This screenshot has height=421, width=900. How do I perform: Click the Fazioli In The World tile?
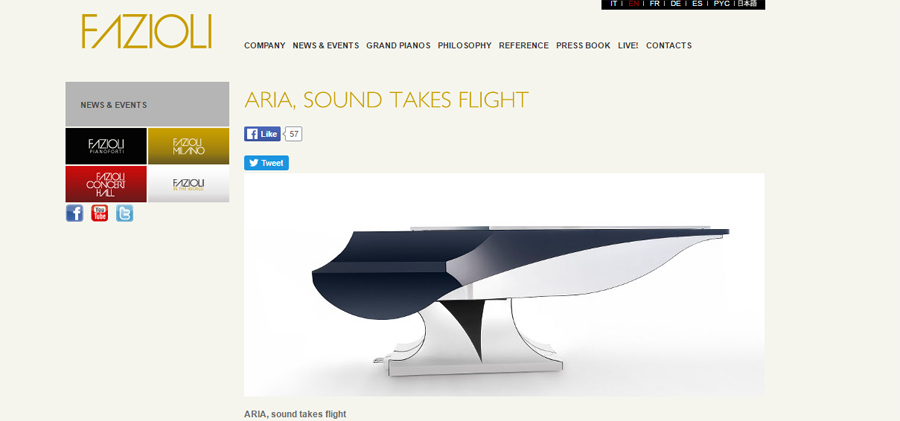coord(188,184)
